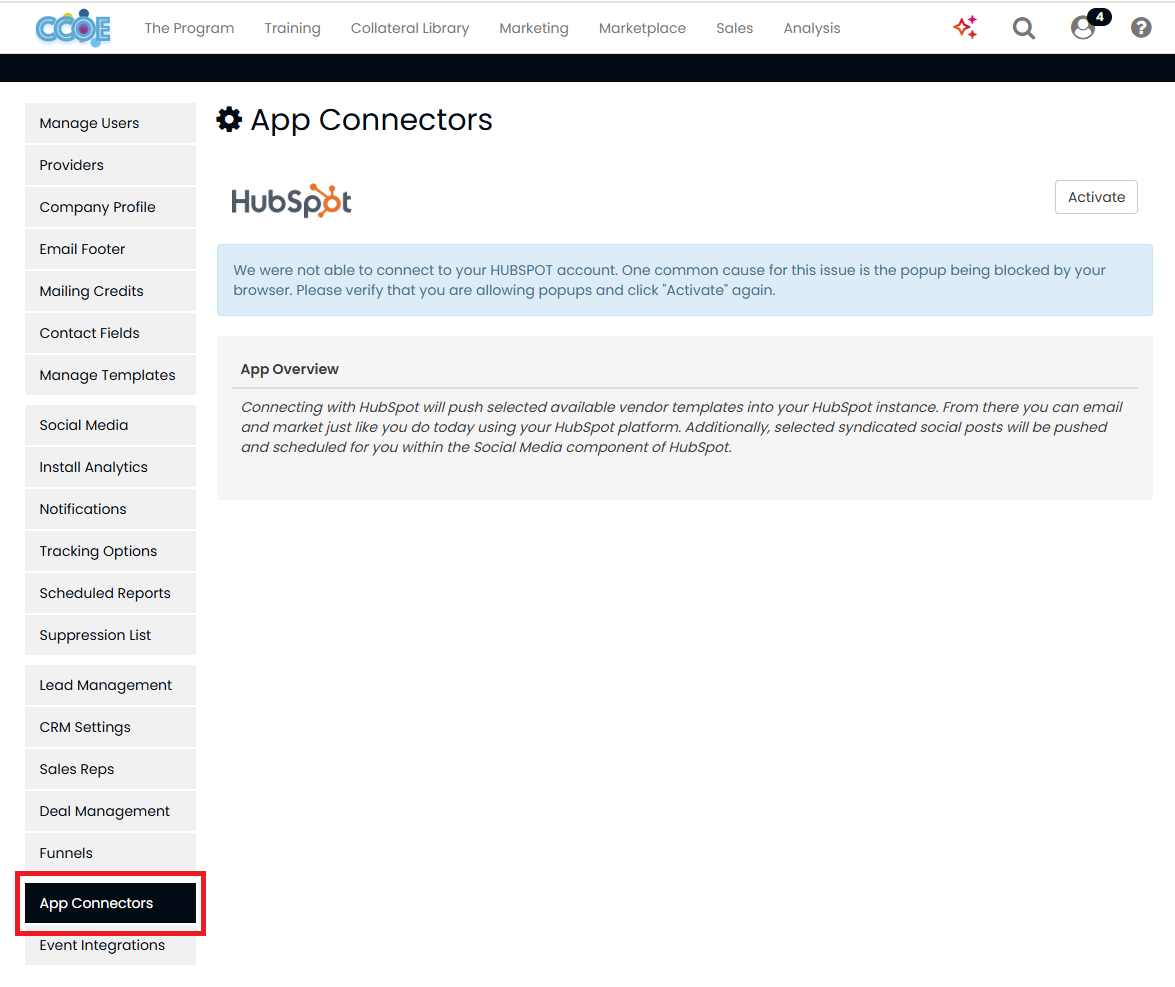Image resolution: width=1175 pixels, height=987 pixels.
Task: Open Email Footer settings
Action: click(x=110, y=249)
